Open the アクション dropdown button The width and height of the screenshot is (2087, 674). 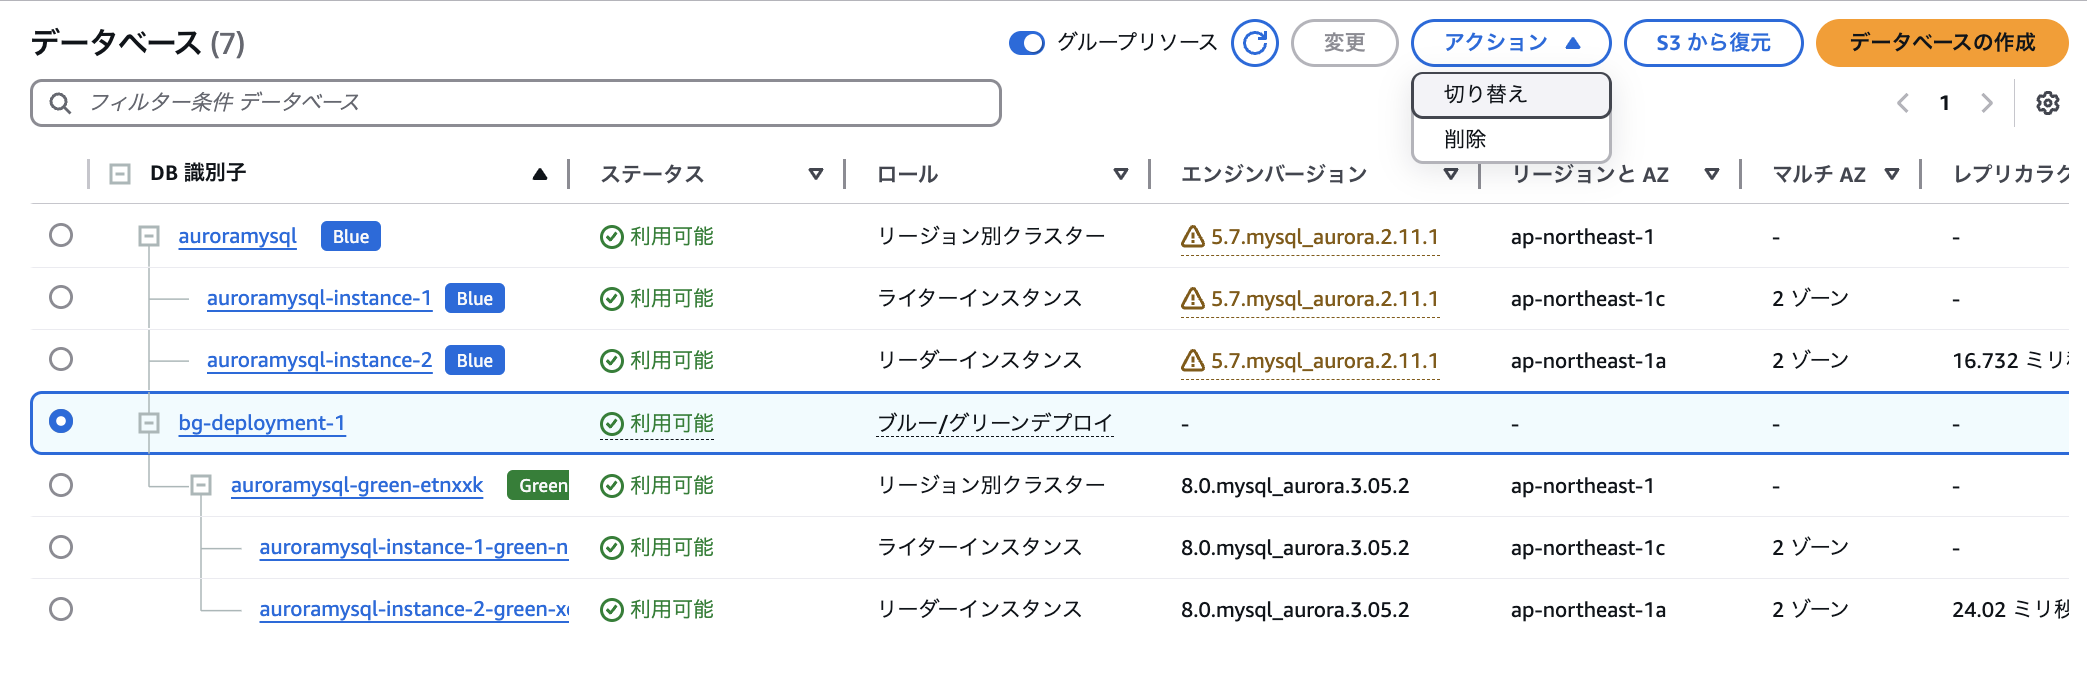click(x=1510, y=43)
